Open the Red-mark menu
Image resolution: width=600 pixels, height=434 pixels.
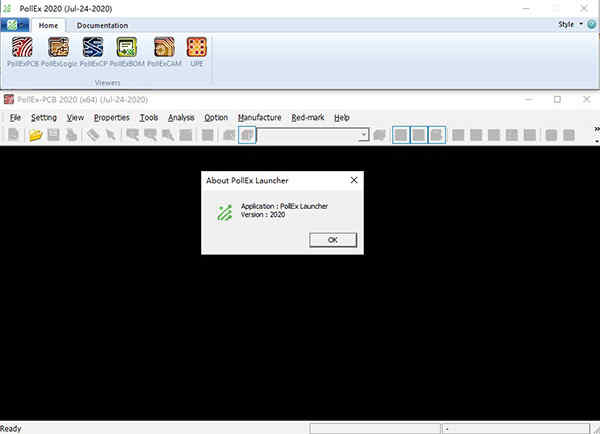coord(308,117)
